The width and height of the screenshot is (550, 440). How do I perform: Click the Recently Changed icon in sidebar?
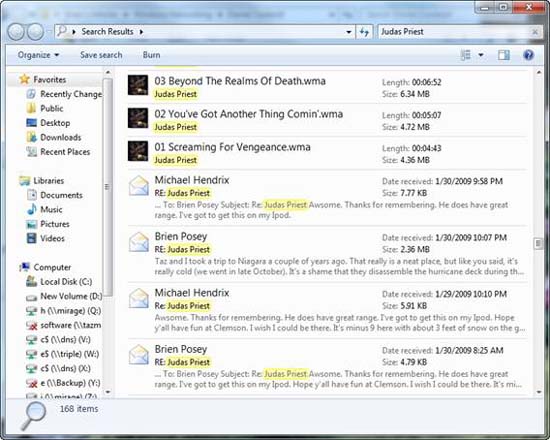(x=31, y=94)
